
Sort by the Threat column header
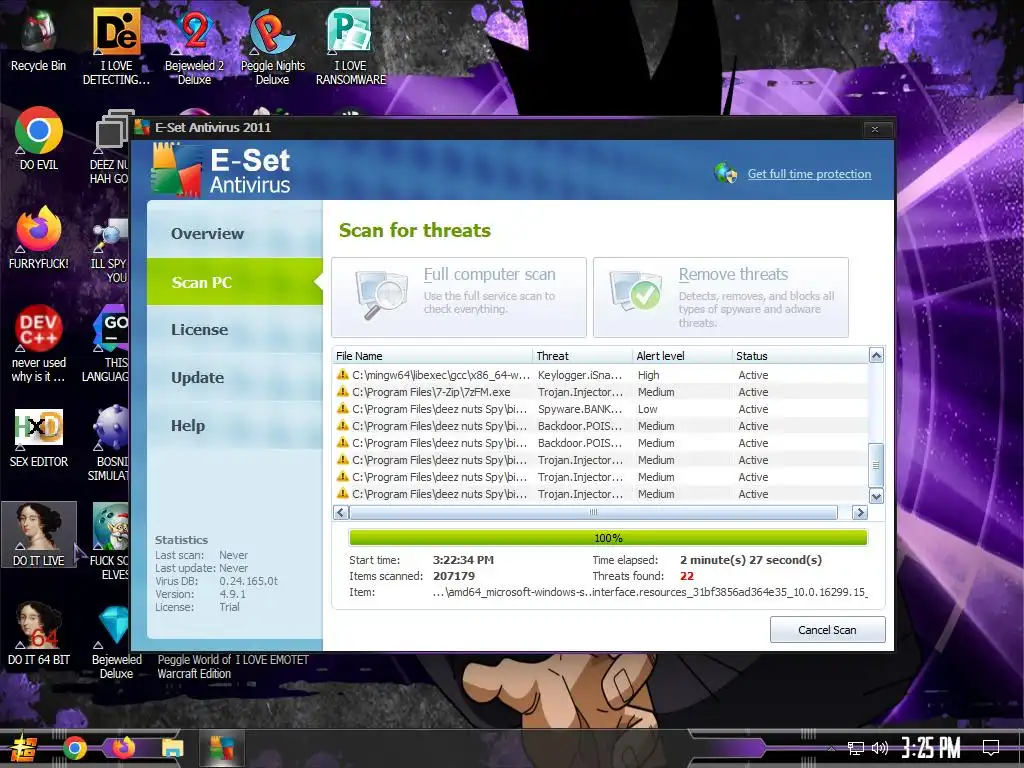click(583, 356)
